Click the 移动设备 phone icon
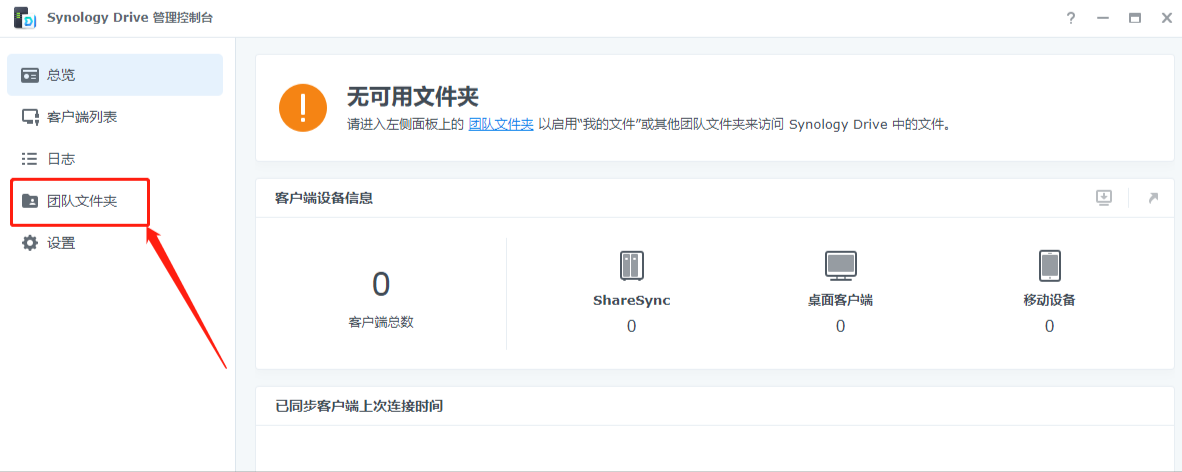1182x472 pixels. [1049, 265]
